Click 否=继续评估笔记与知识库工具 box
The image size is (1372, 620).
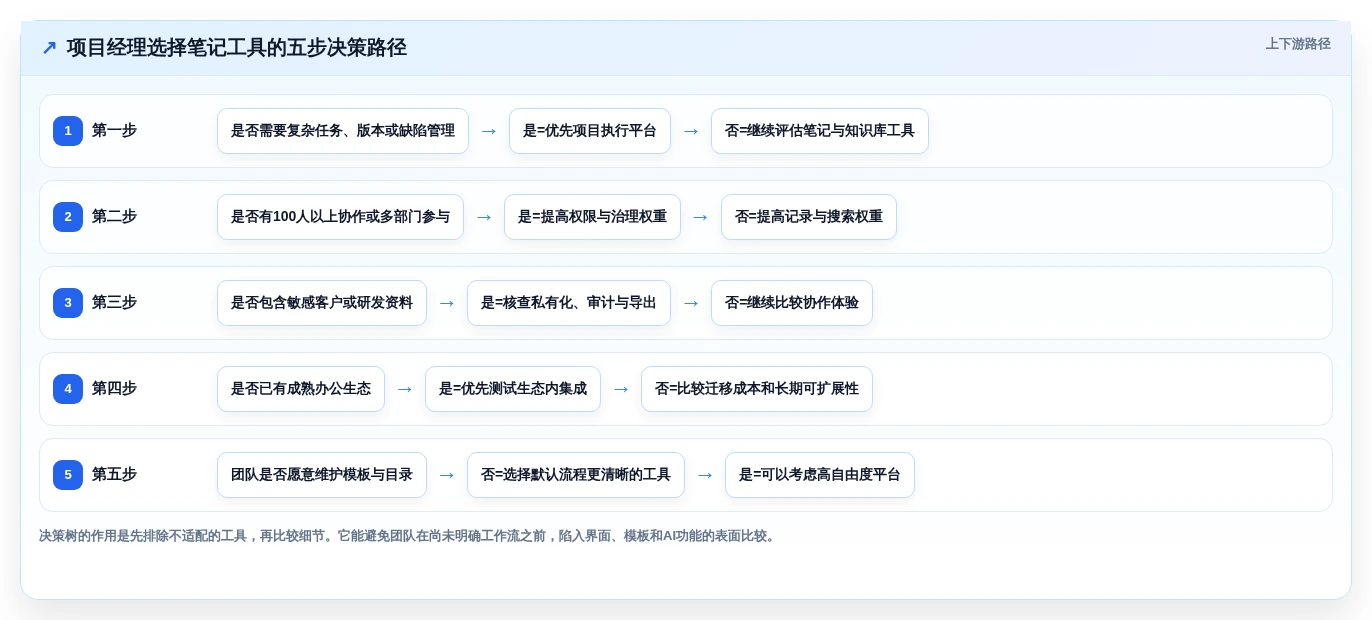820,131
